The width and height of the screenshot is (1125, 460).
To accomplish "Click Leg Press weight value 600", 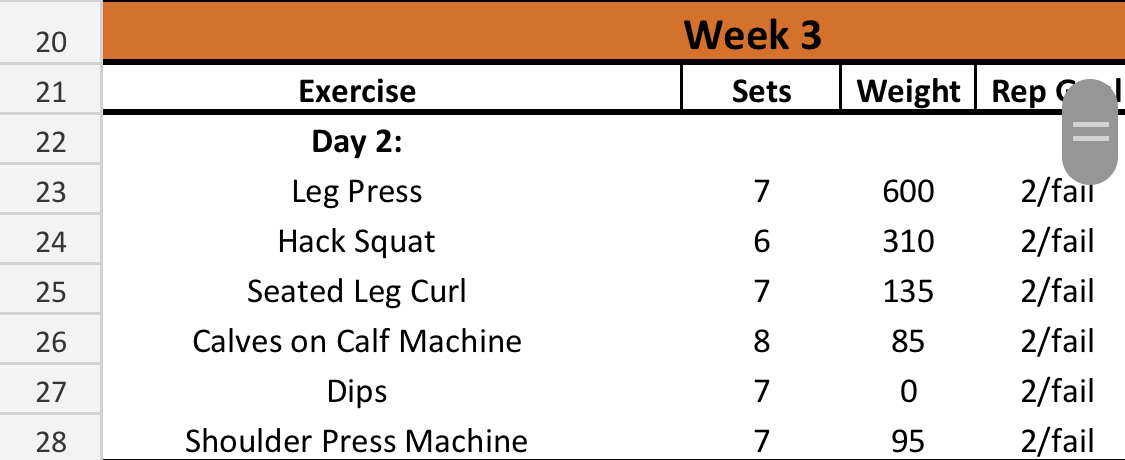I will (908, 191).
